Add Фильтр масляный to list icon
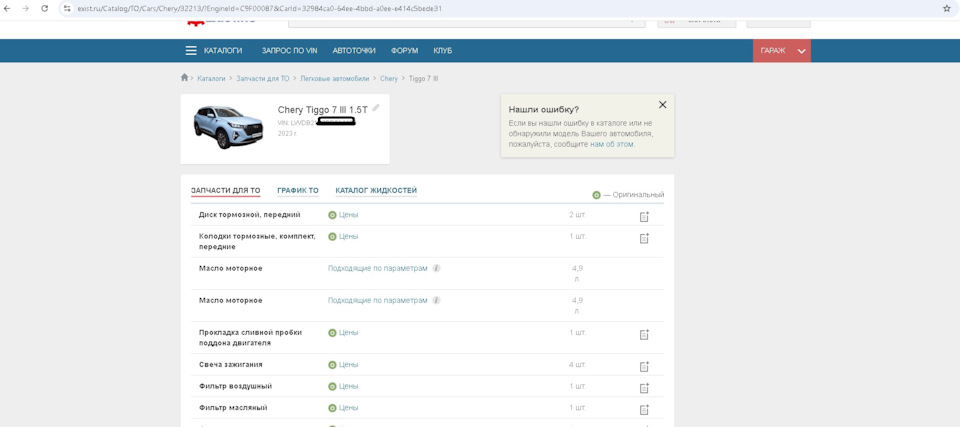This screenshot has width=960, height=427. coord(644,409)
